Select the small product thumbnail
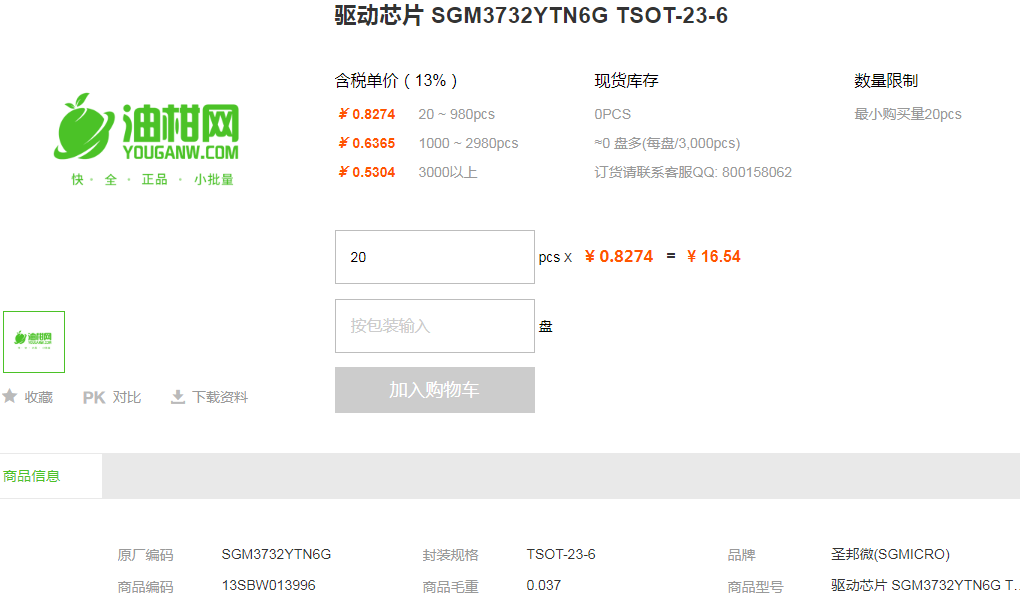 click(x=34, y=342)
